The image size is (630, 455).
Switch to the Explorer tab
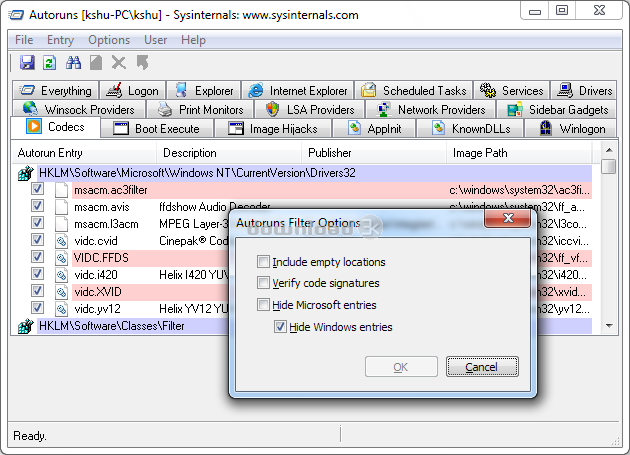(x=204, y=90)
